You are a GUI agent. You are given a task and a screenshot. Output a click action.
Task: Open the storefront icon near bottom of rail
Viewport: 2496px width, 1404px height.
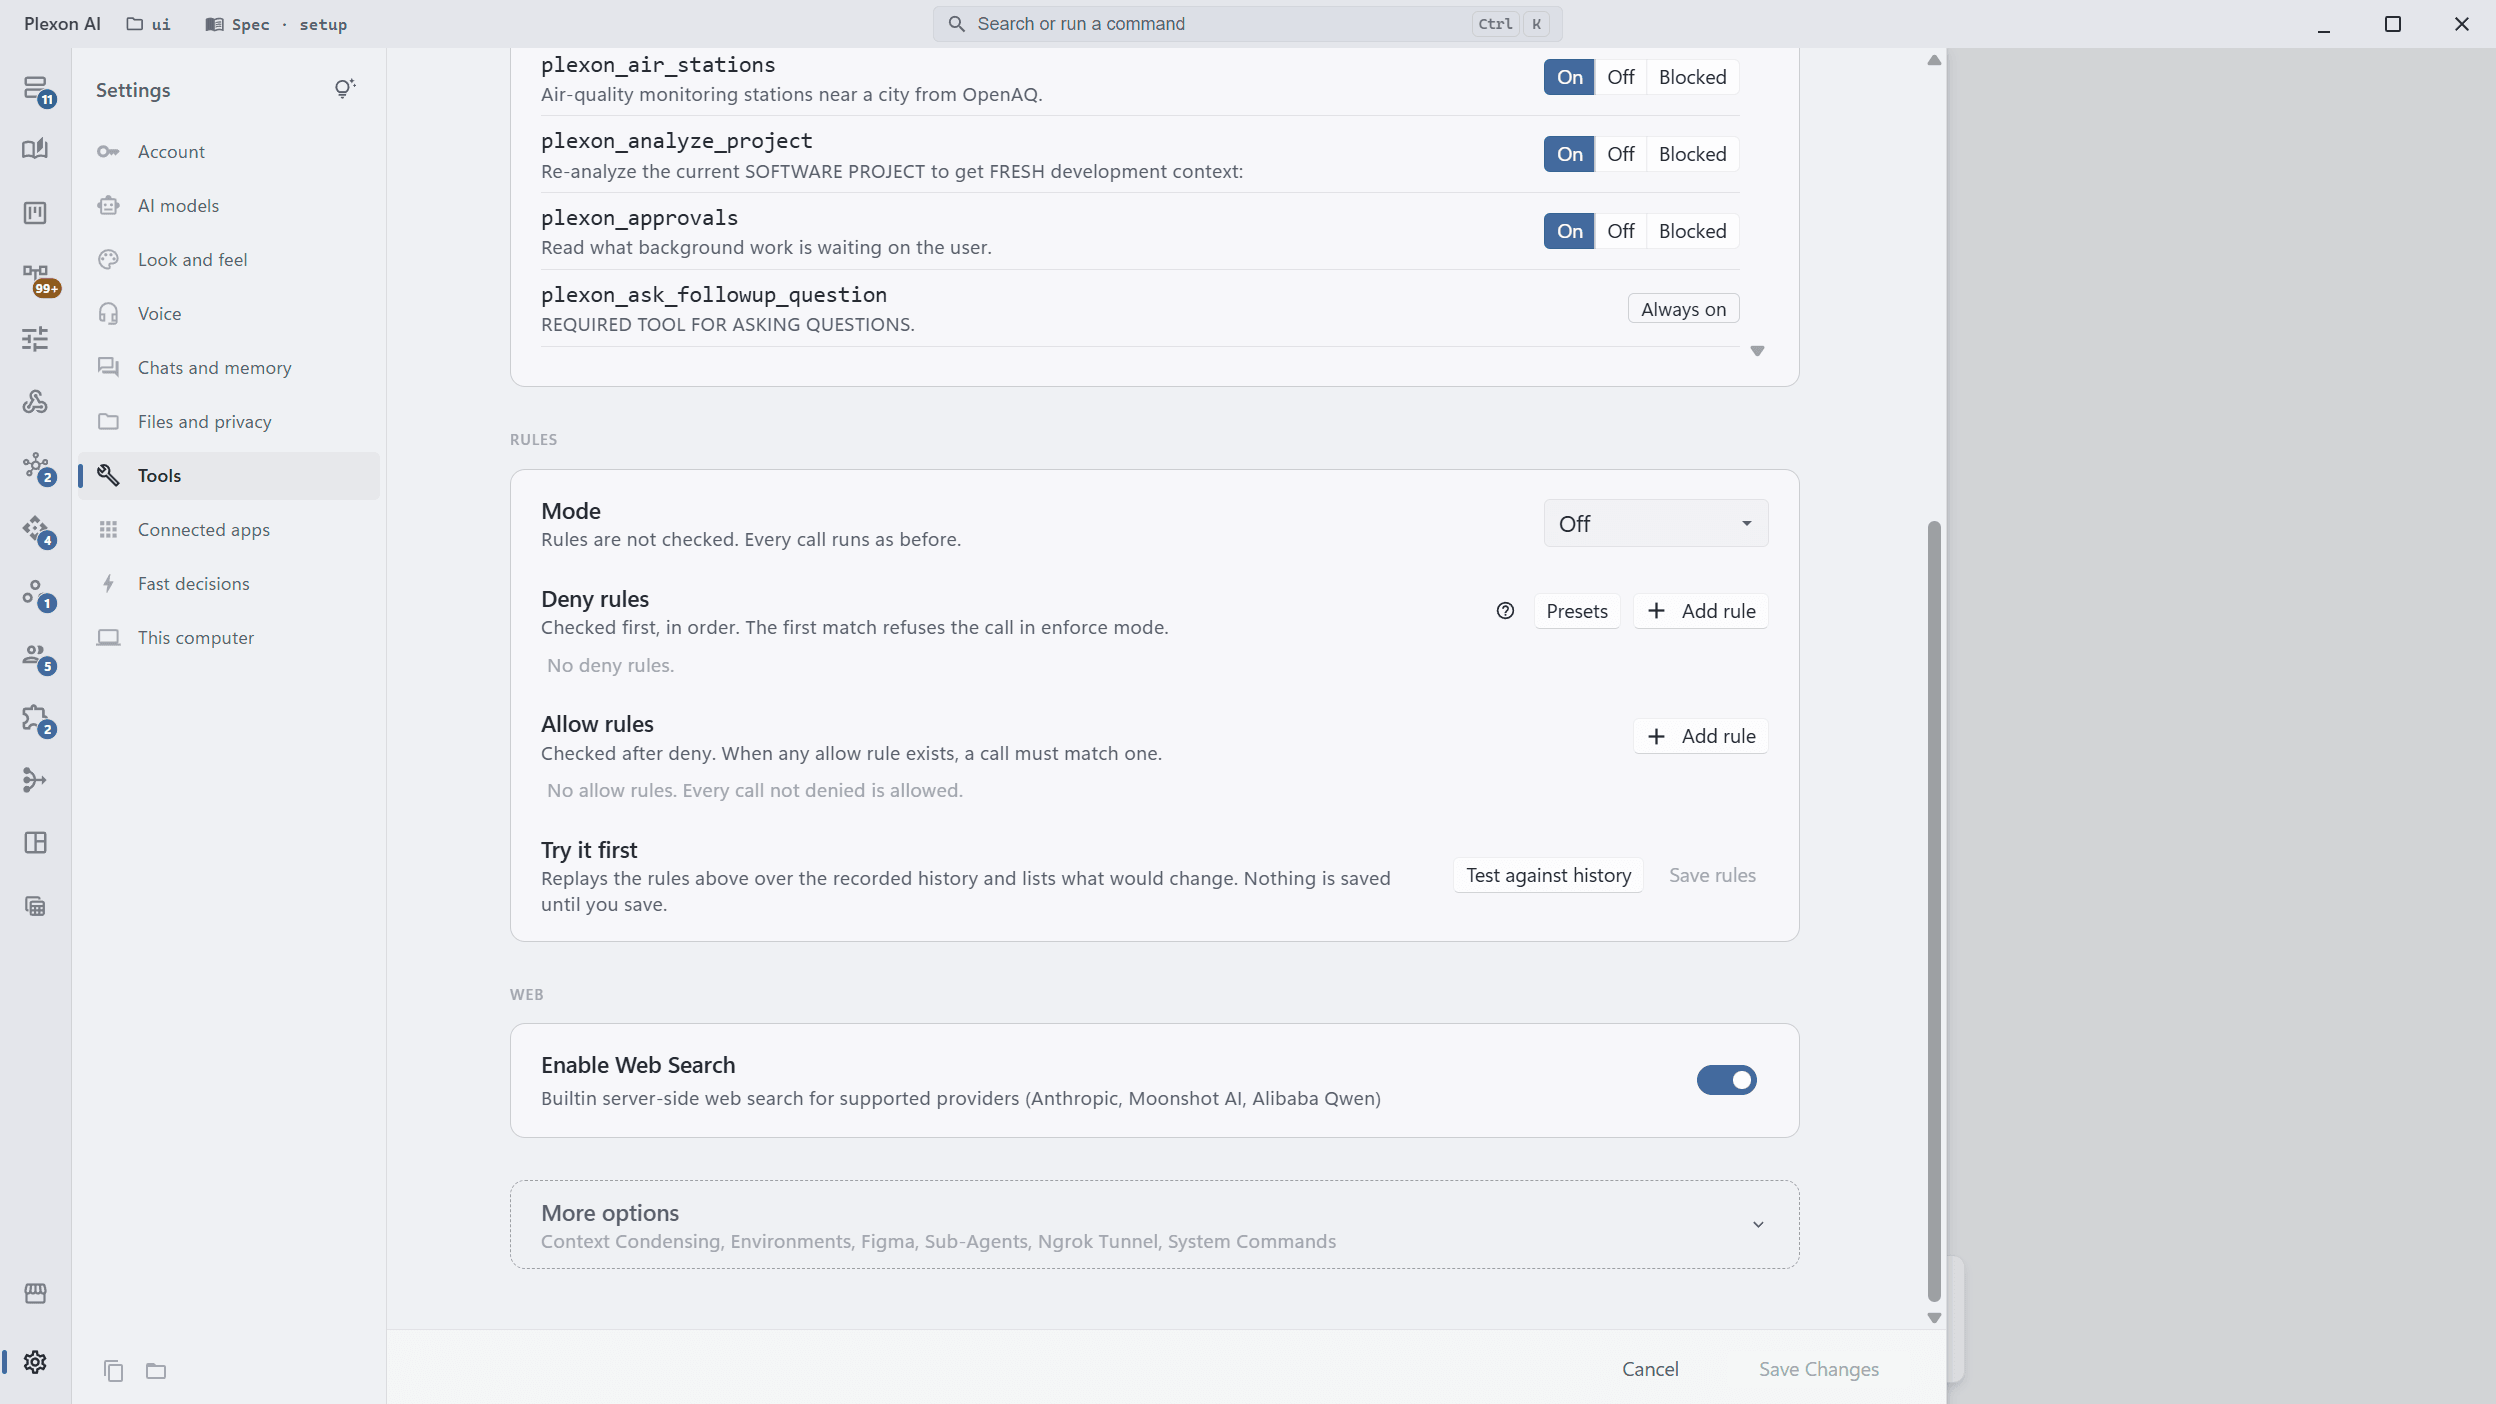tap(35, 1293)
